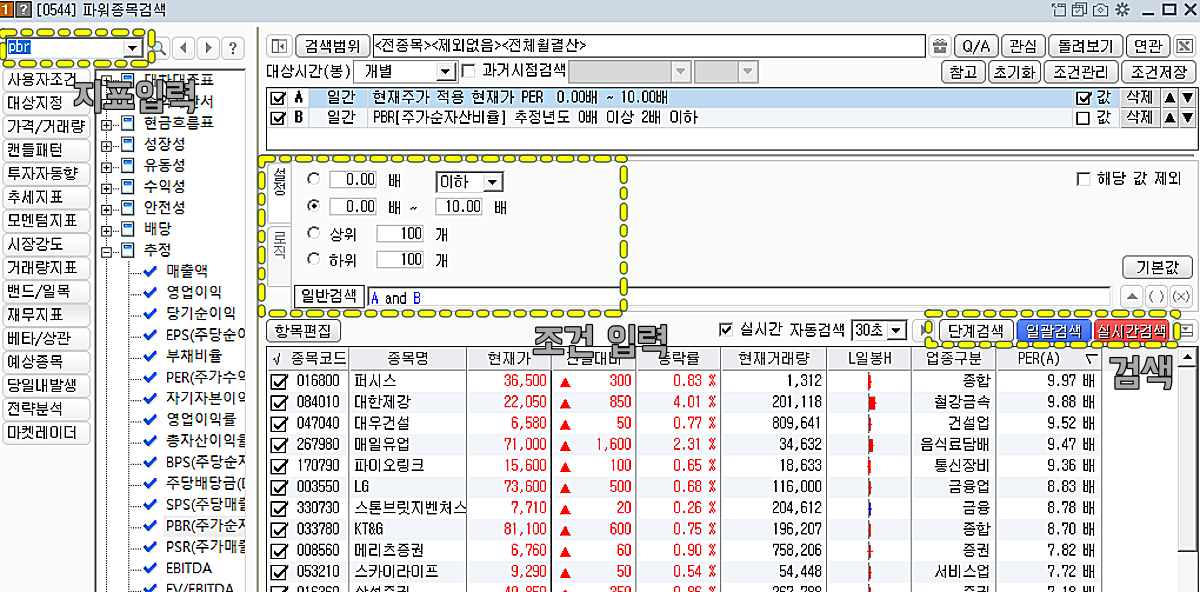Click the 현금흐름표 document icon
Viewport: 1200px width, 592px height.
click(x=127, y=125)
